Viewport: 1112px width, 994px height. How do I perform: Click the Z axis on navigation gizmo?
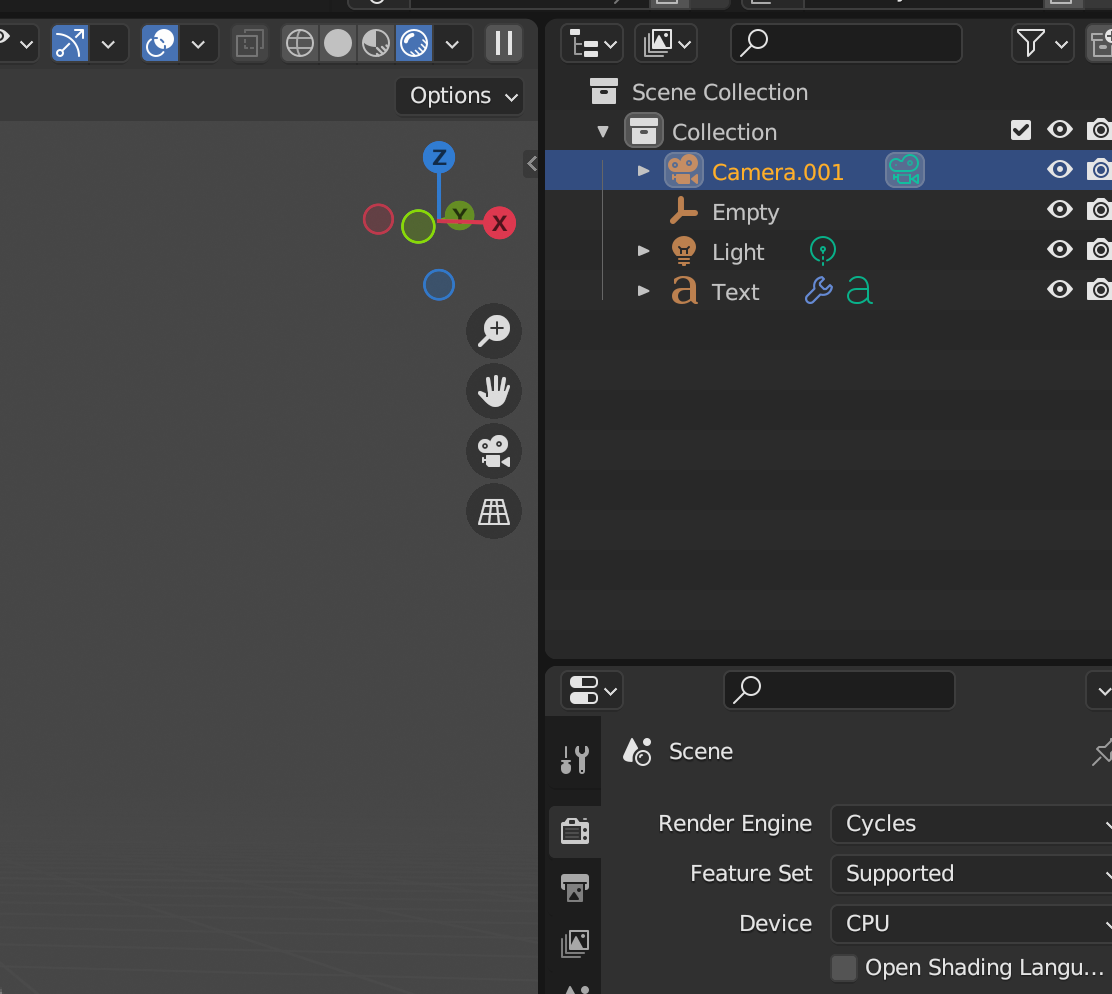click(439, 157)
